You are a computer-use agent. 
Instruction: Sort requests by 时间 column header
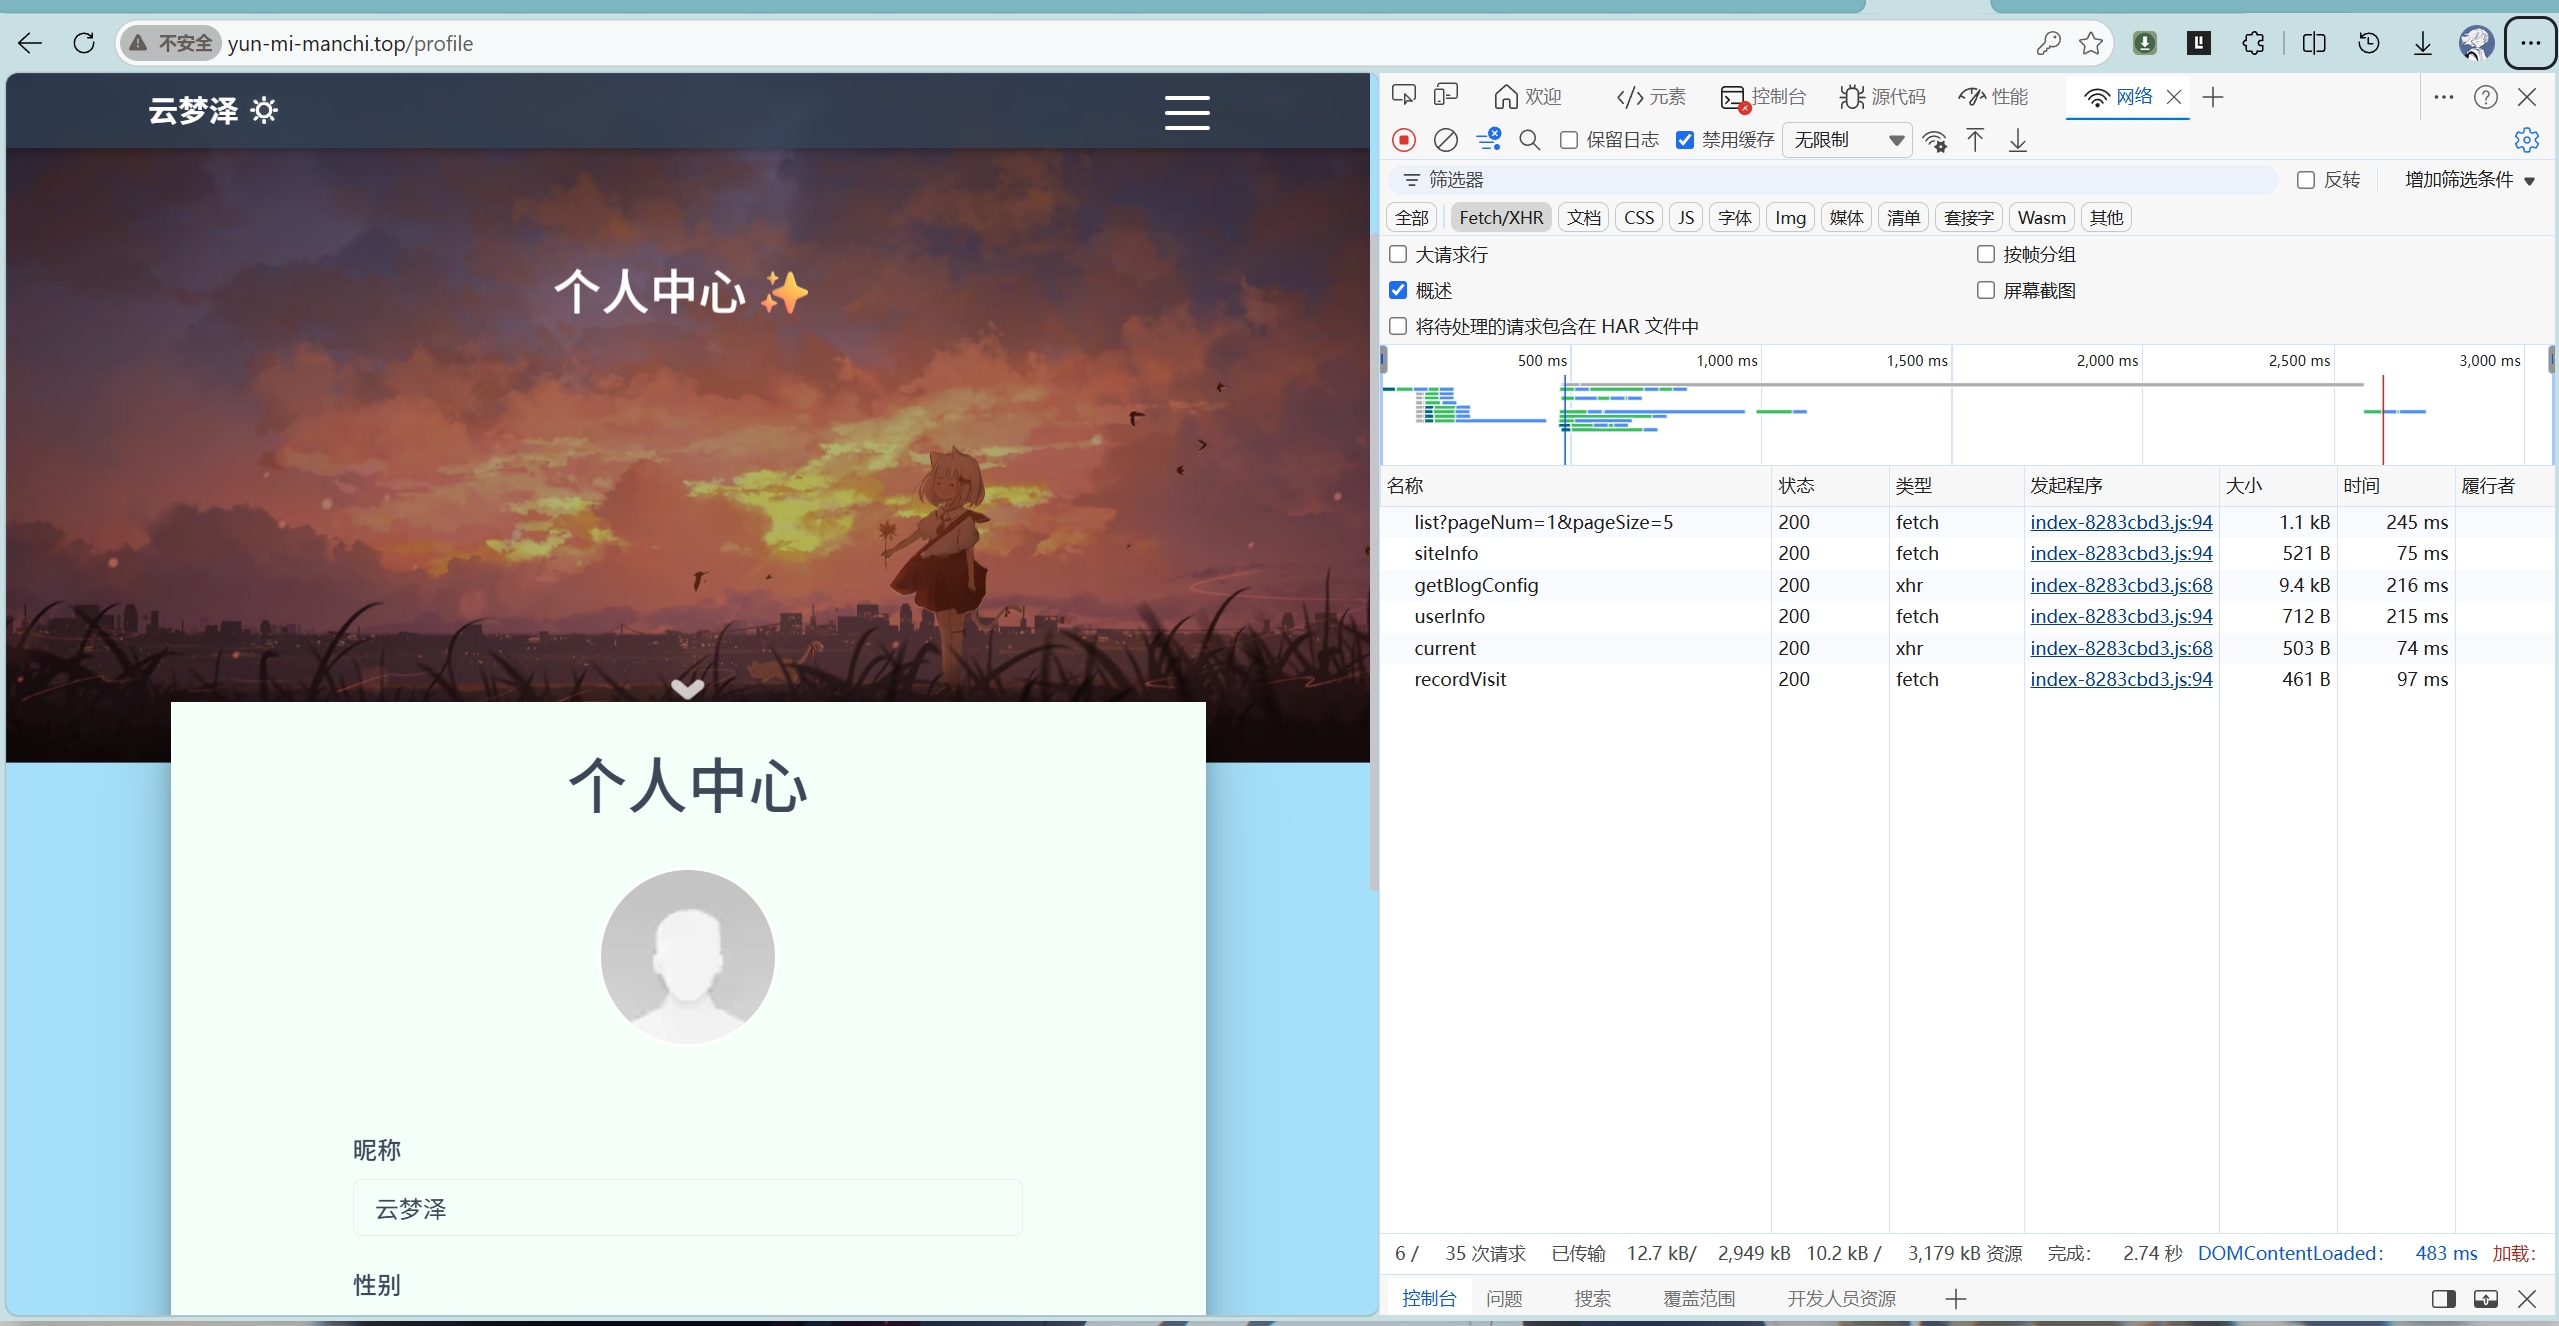coord(2395,486)
